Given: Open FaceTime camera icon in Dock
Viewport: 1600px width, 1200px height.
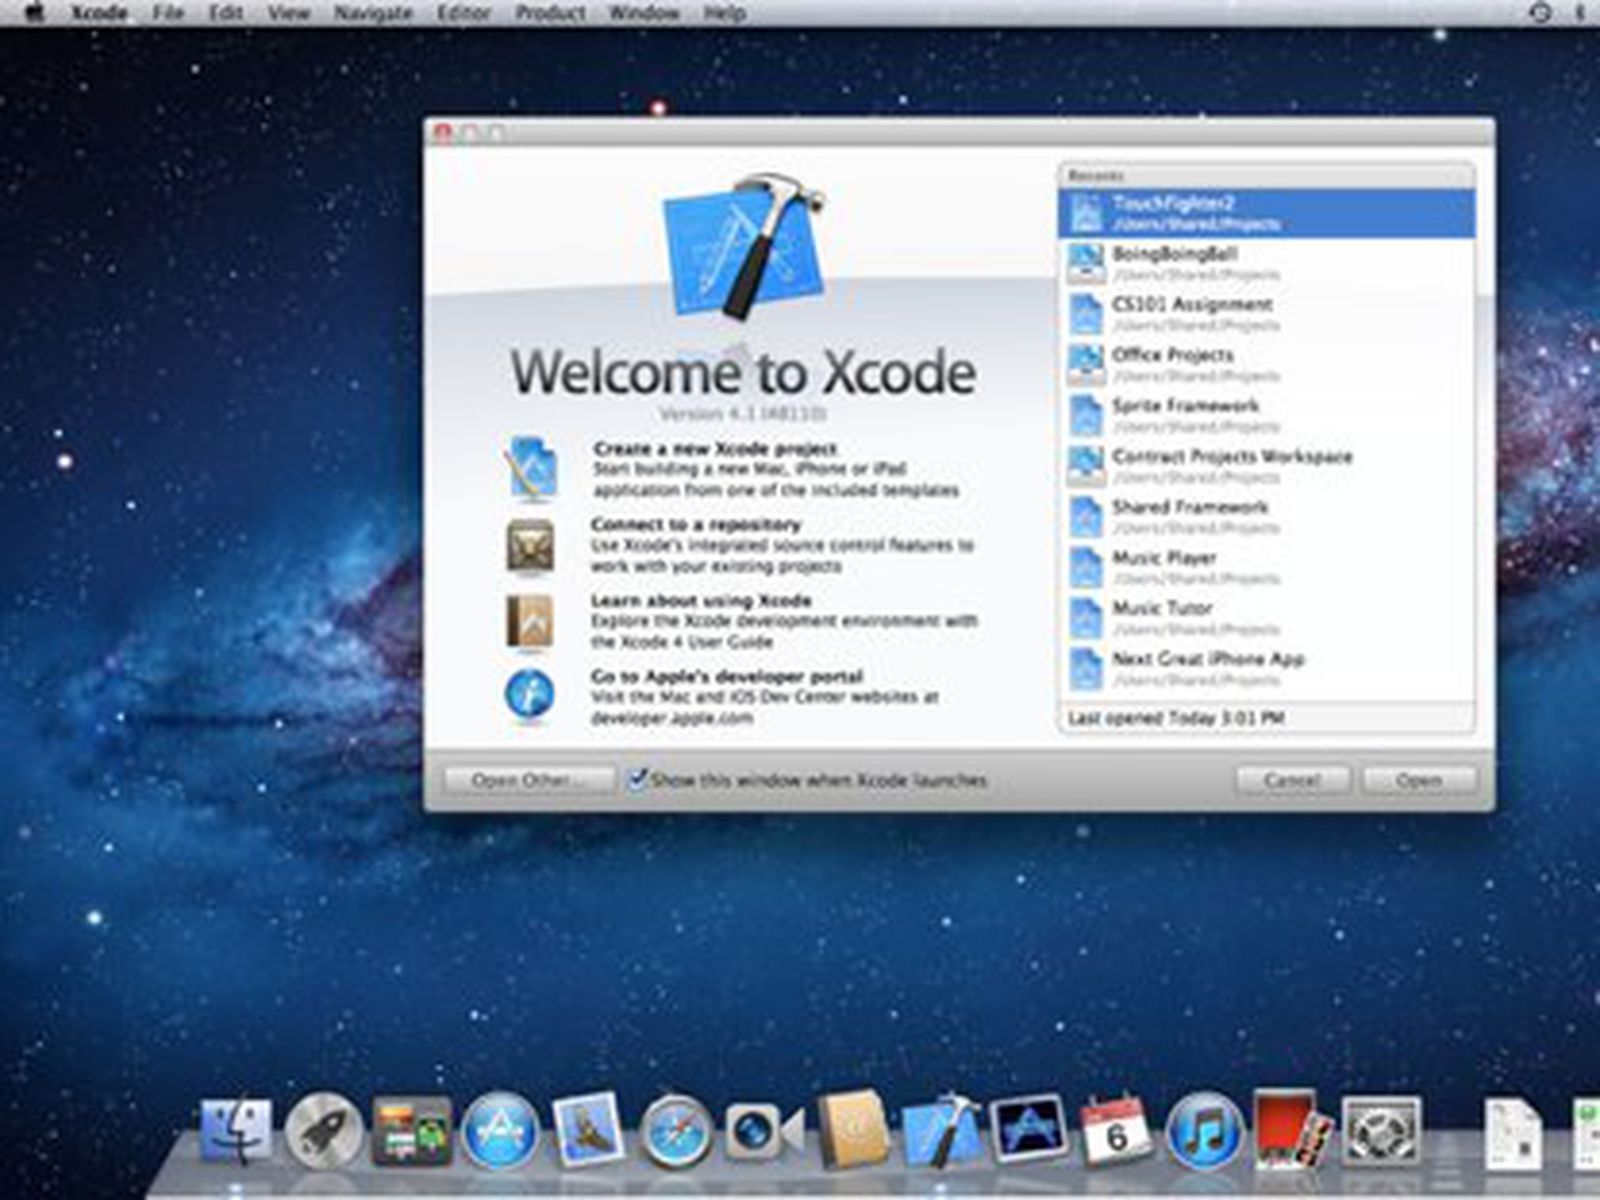Looking at the screenshot, I should [763, 1132].
